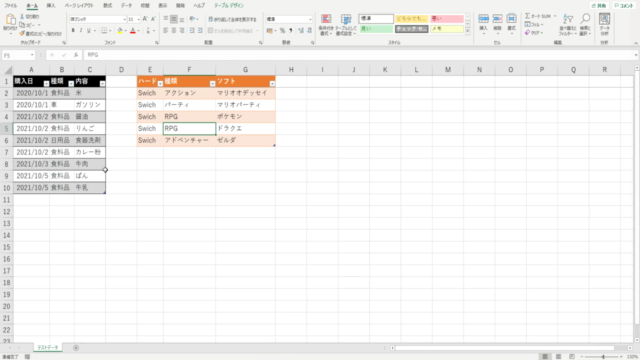Switch to the Page Layout (ページレイアウト) tab
640x360 pixels.
(x=79, y=5)
